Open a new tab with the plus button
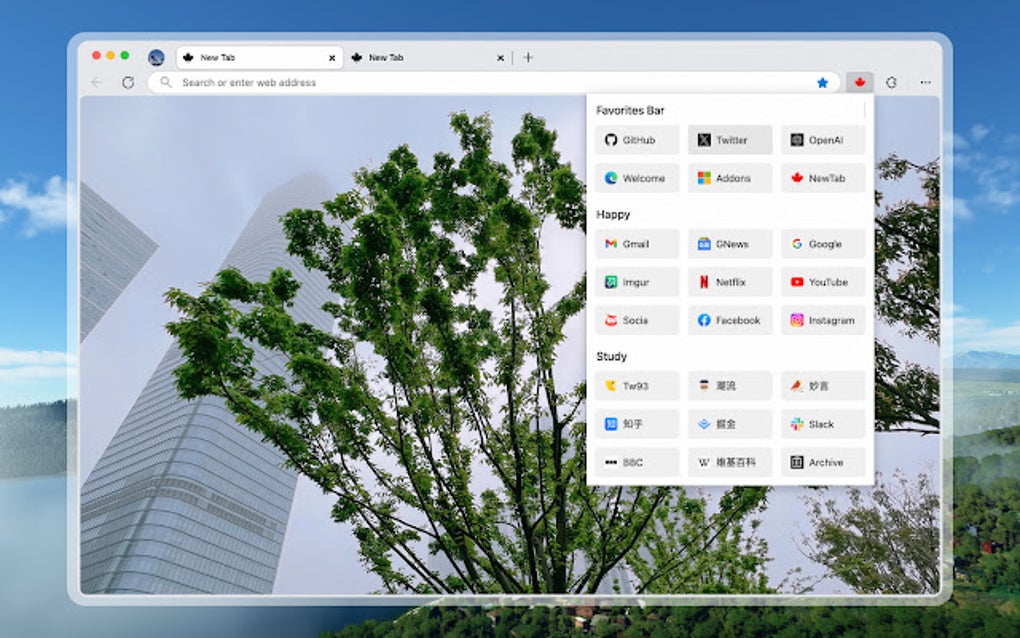This screenshot has width=1020, height=638. (x=527, y=57)
